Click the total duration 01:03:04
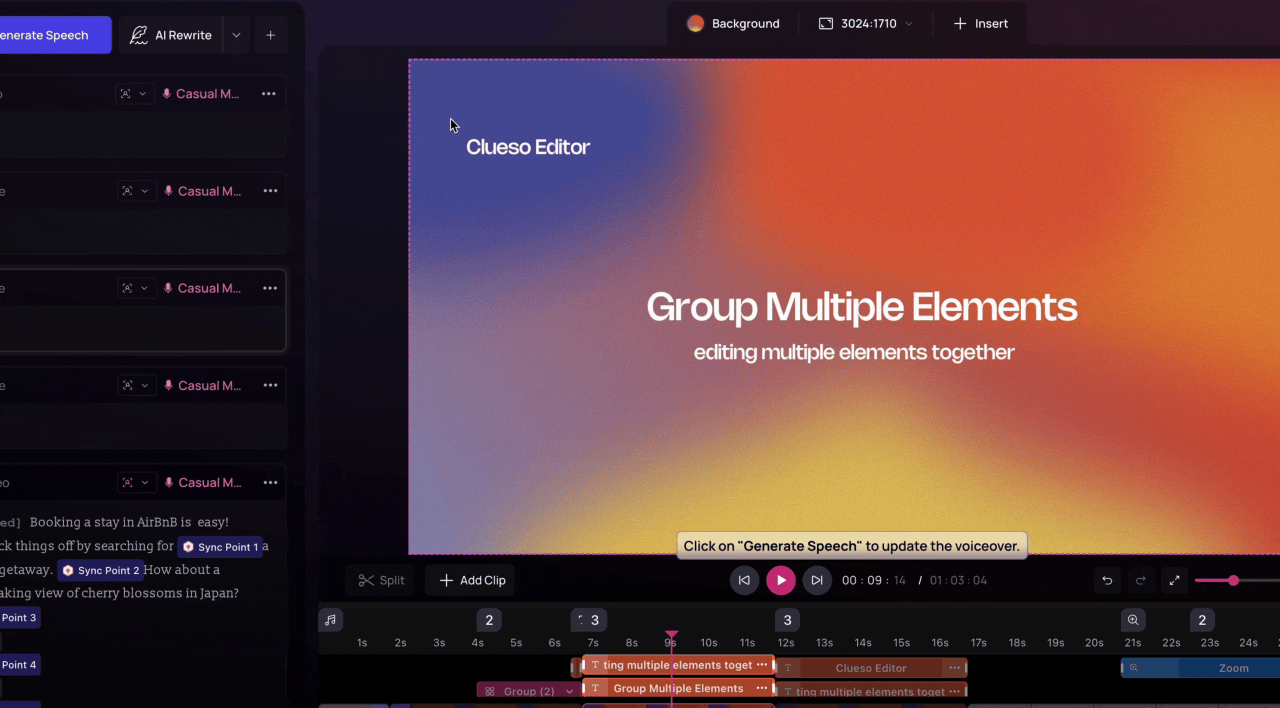Screen dimensions: 1280x708 tap(958, 581)
